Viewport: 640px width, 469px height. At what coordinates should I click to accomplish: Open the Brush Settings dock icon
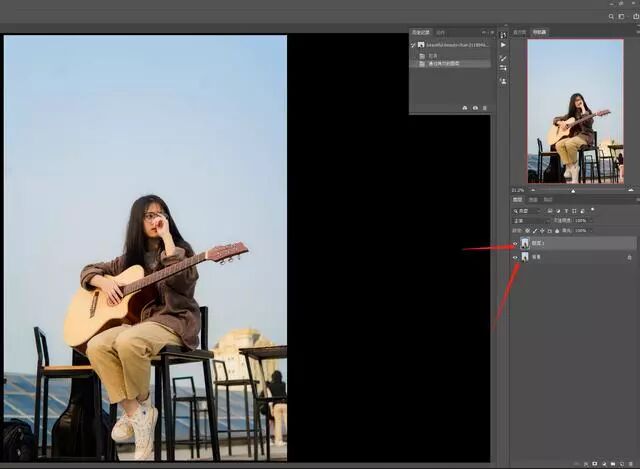(503, 59)
